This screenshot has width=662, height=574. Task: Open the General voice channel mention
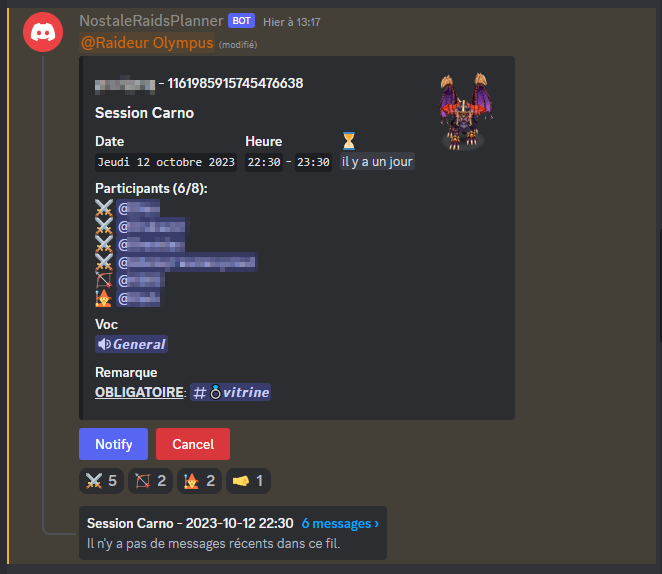coord(131,344)
